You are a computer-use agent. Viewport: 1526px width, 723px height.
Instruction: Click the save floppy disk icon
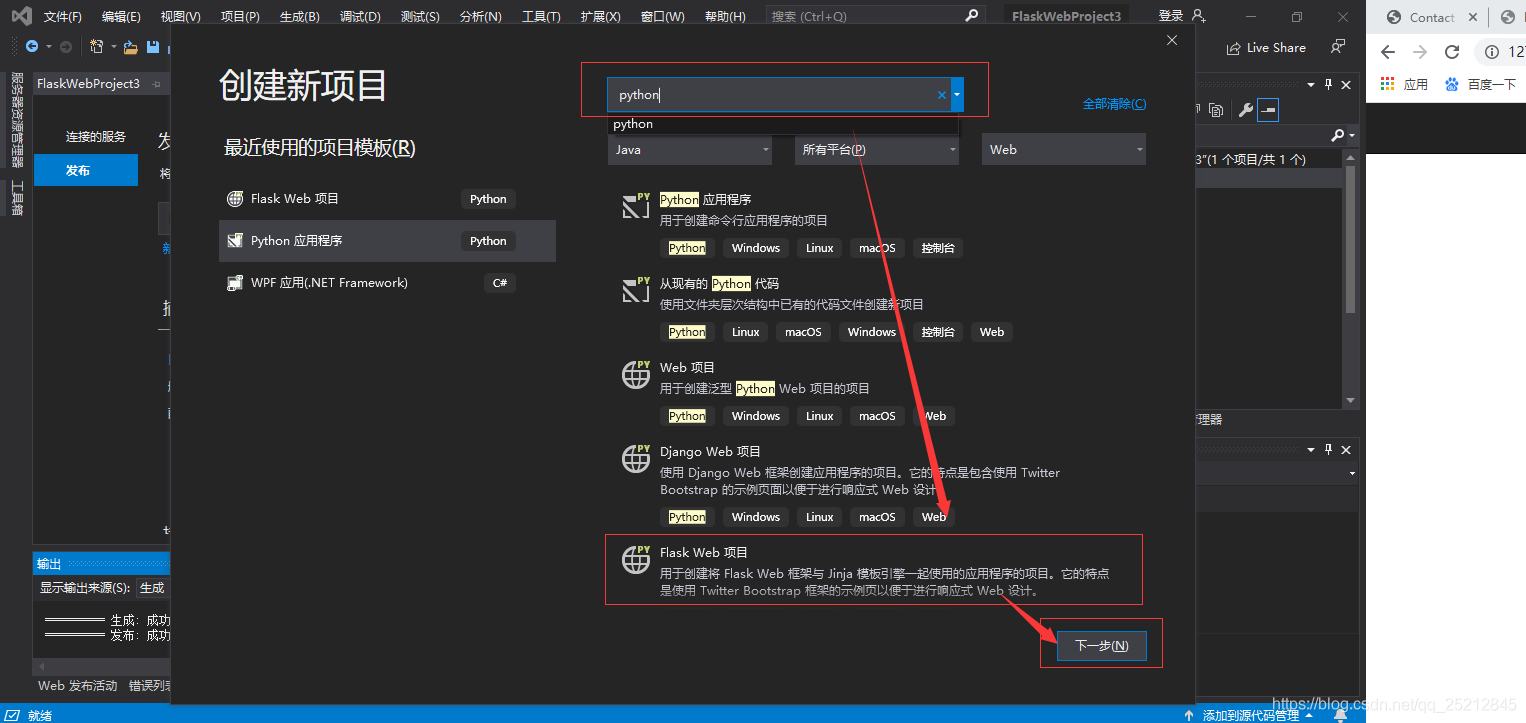(153, 47)
